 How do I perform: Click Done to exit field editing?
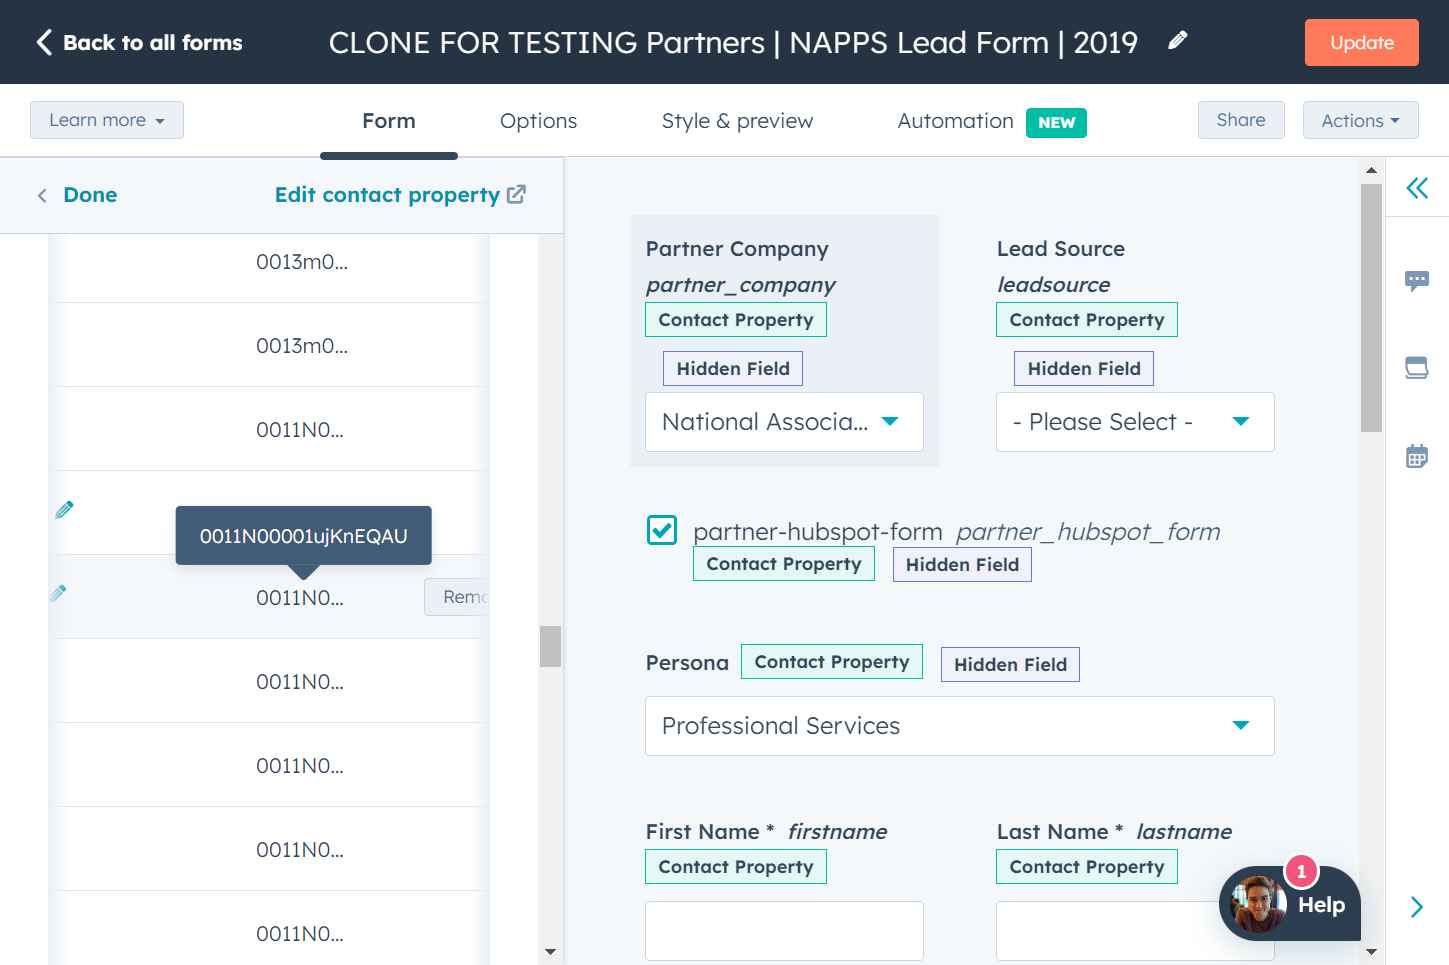tap(90, 195)
